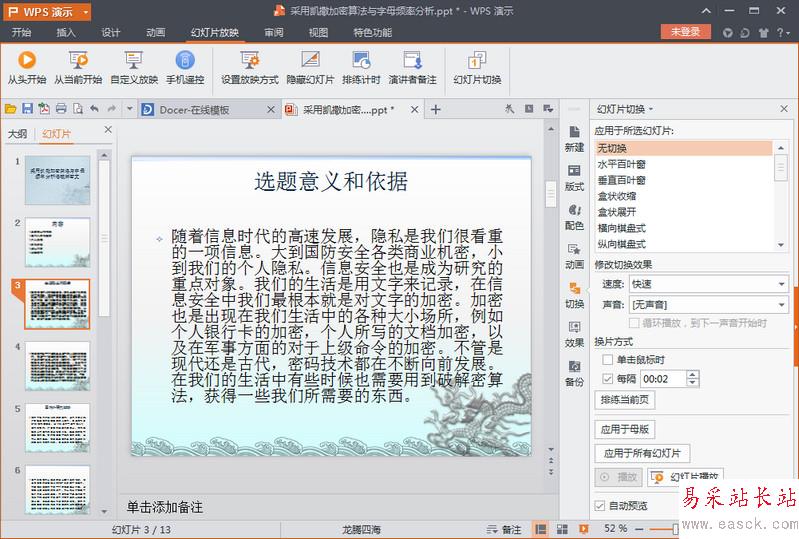
Task: Click 单击添加备注 notes field
Action: [x=165, y=507]
